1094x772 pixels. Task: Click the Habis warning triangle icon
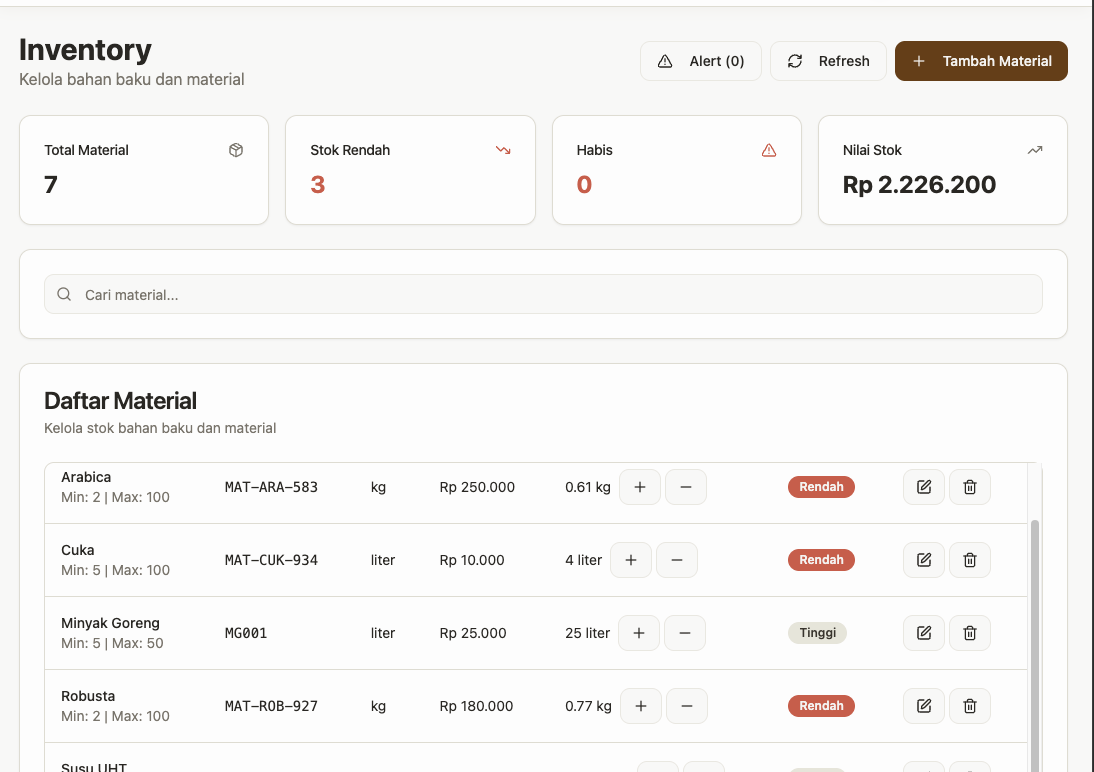(769, 150)
